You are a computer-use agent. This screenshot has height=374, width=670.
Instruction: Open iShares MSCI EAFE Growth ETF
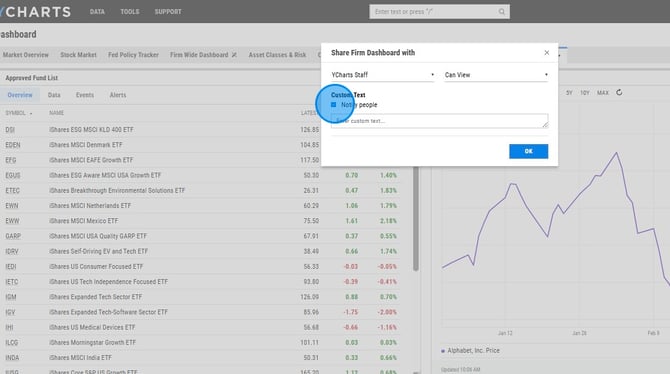91,160
